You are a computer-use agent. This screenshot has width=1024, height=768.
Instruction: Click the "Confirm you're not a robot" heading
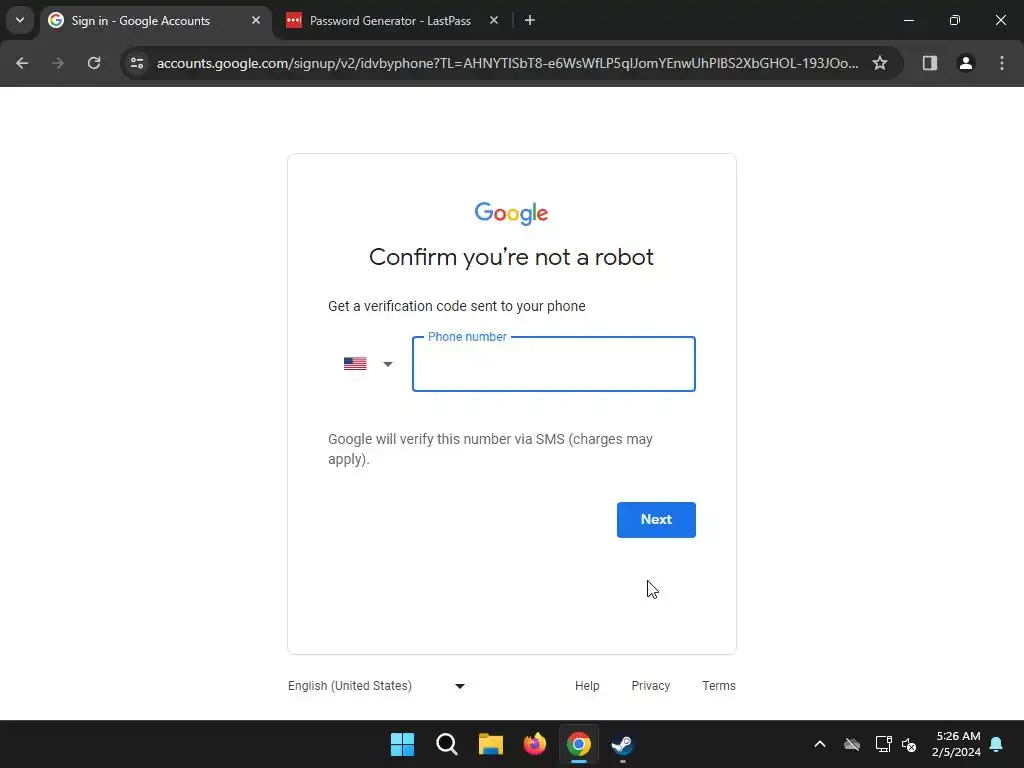pos(511,257)
